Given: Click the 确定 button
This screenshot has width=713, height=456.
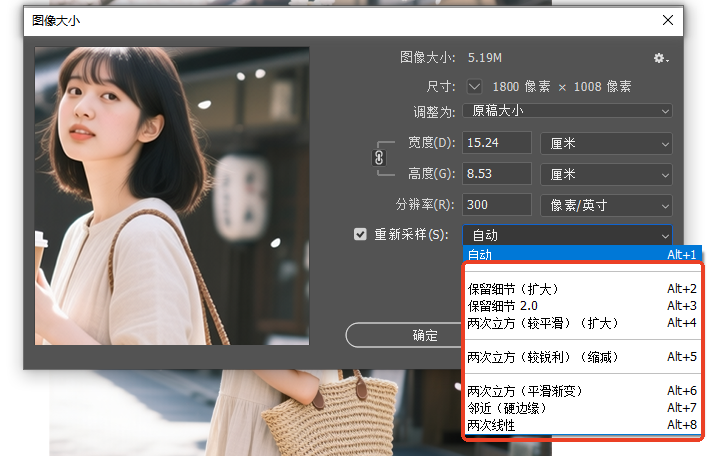Looking at the screenshot, I should coord(425,335).
